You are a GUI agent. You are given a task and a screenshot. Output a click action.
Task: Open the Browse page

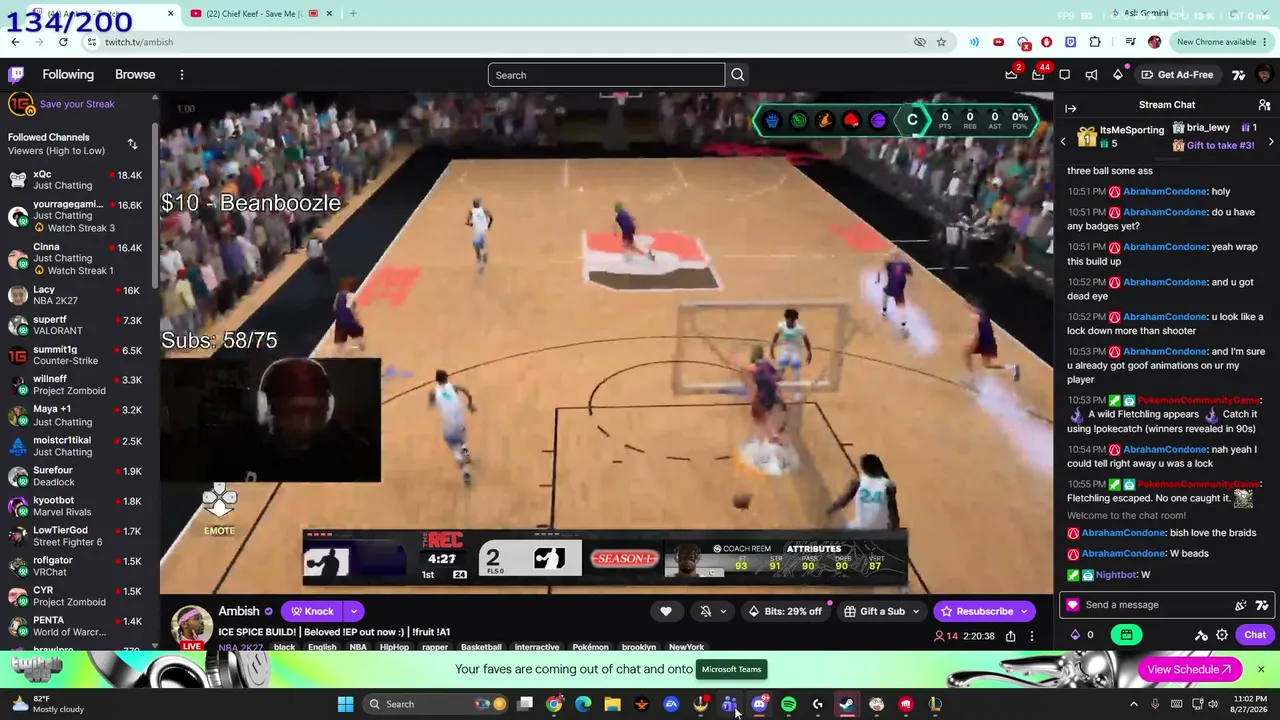135,75
